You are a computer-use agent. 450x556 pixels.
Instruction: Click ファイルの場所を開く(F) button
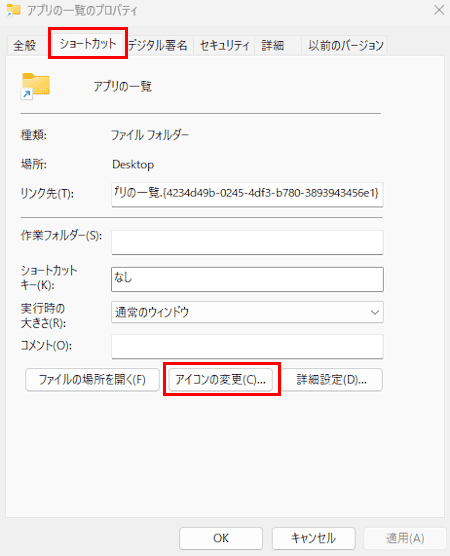tap(92, 380)
